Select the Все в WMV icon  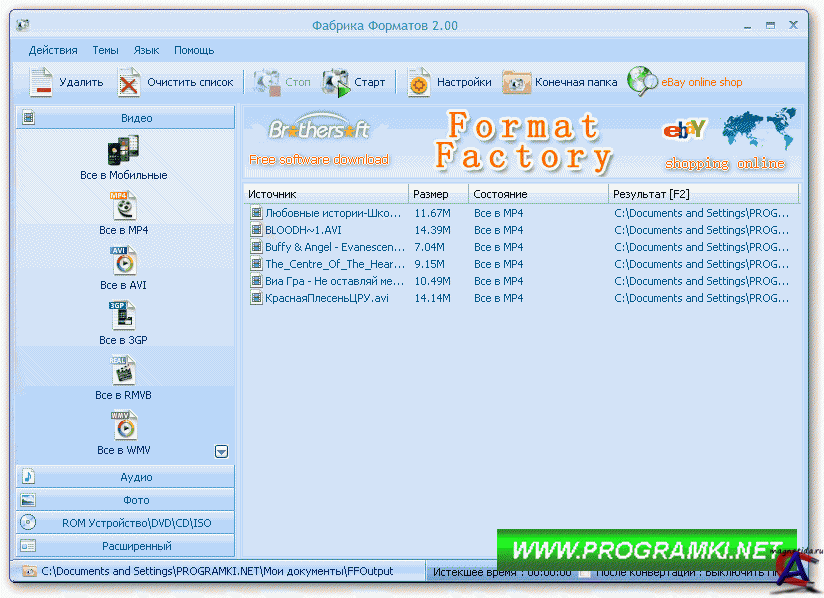tap(125, 426)
